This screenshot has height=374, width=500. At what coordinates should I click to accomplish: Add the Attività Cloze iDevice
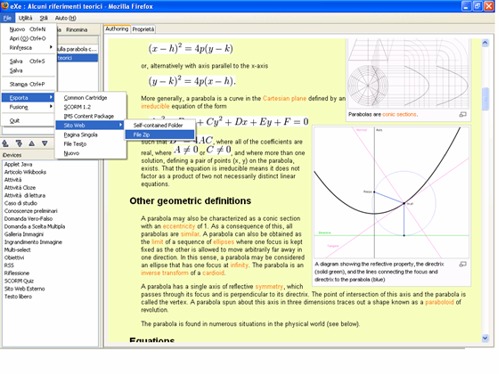pyautogui.click(x=20, y=188)
